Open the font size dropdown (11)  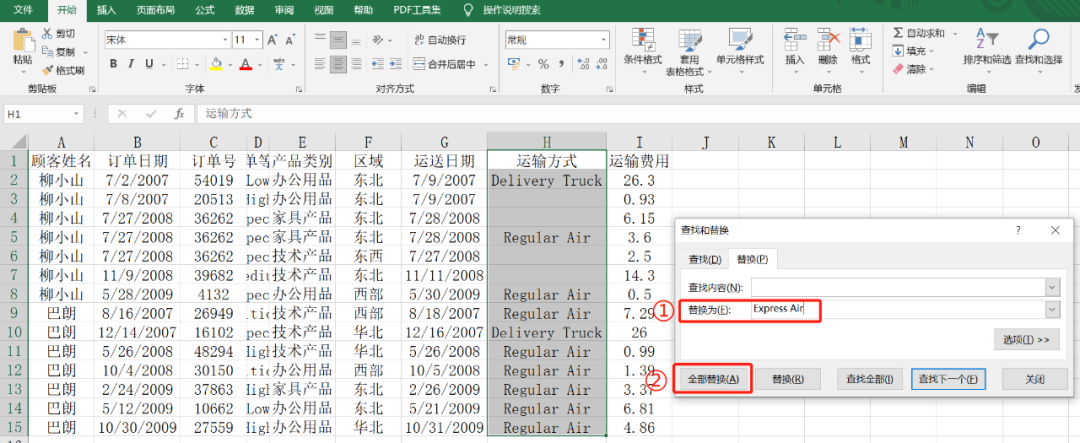click(x=257, y=40)
